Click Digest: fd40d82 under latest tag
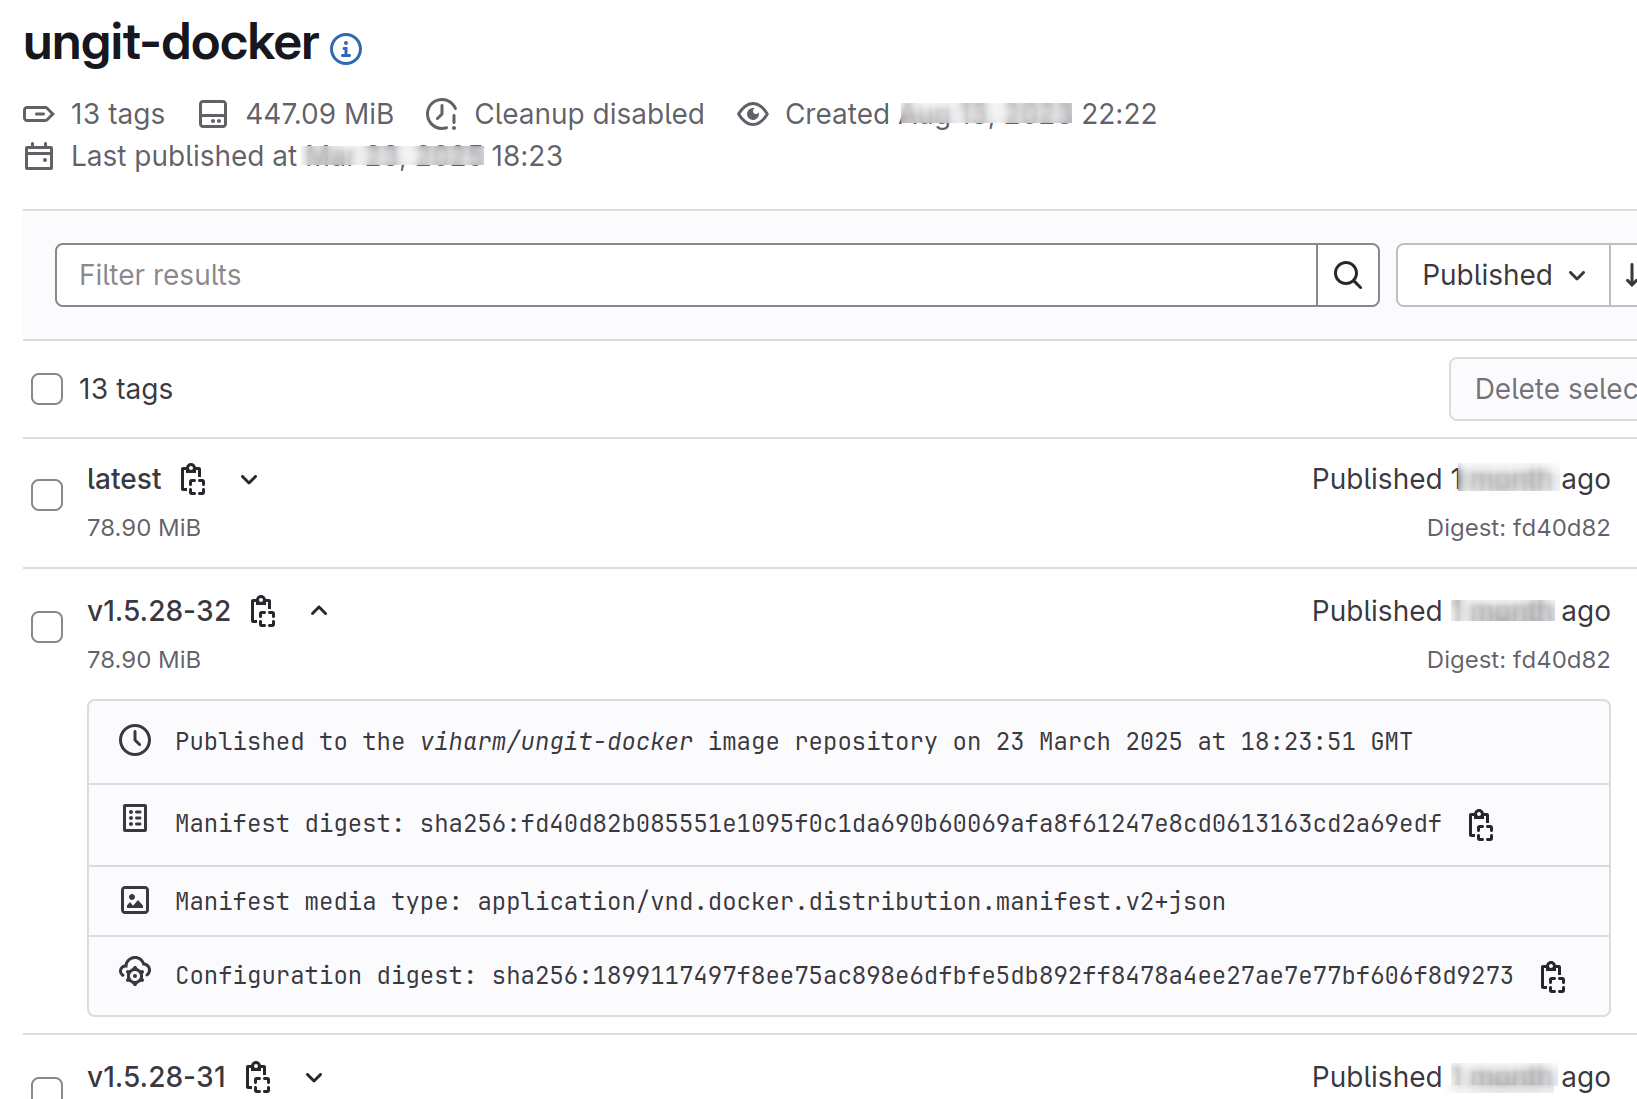 tap(1518, 528)
